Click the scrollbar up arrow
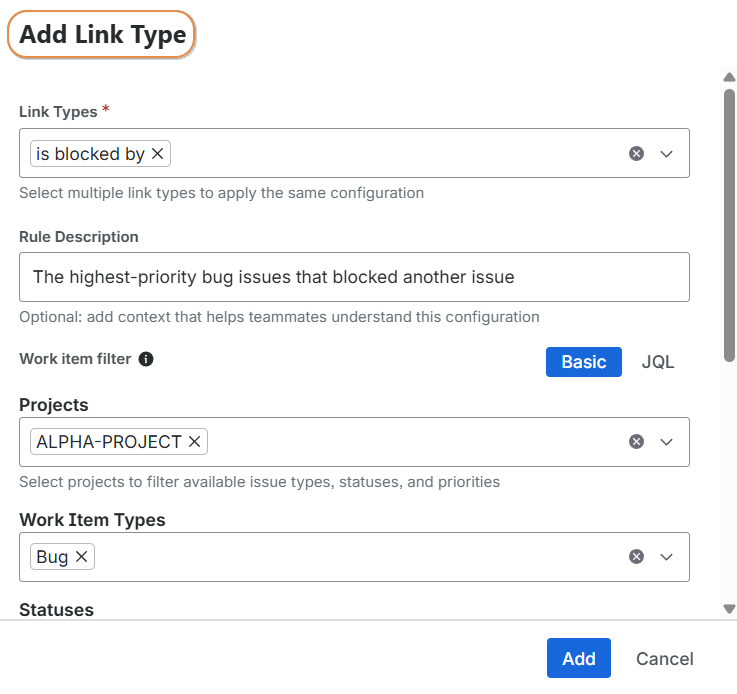Screen dimensions: 737x694 (x=729, y=77)
